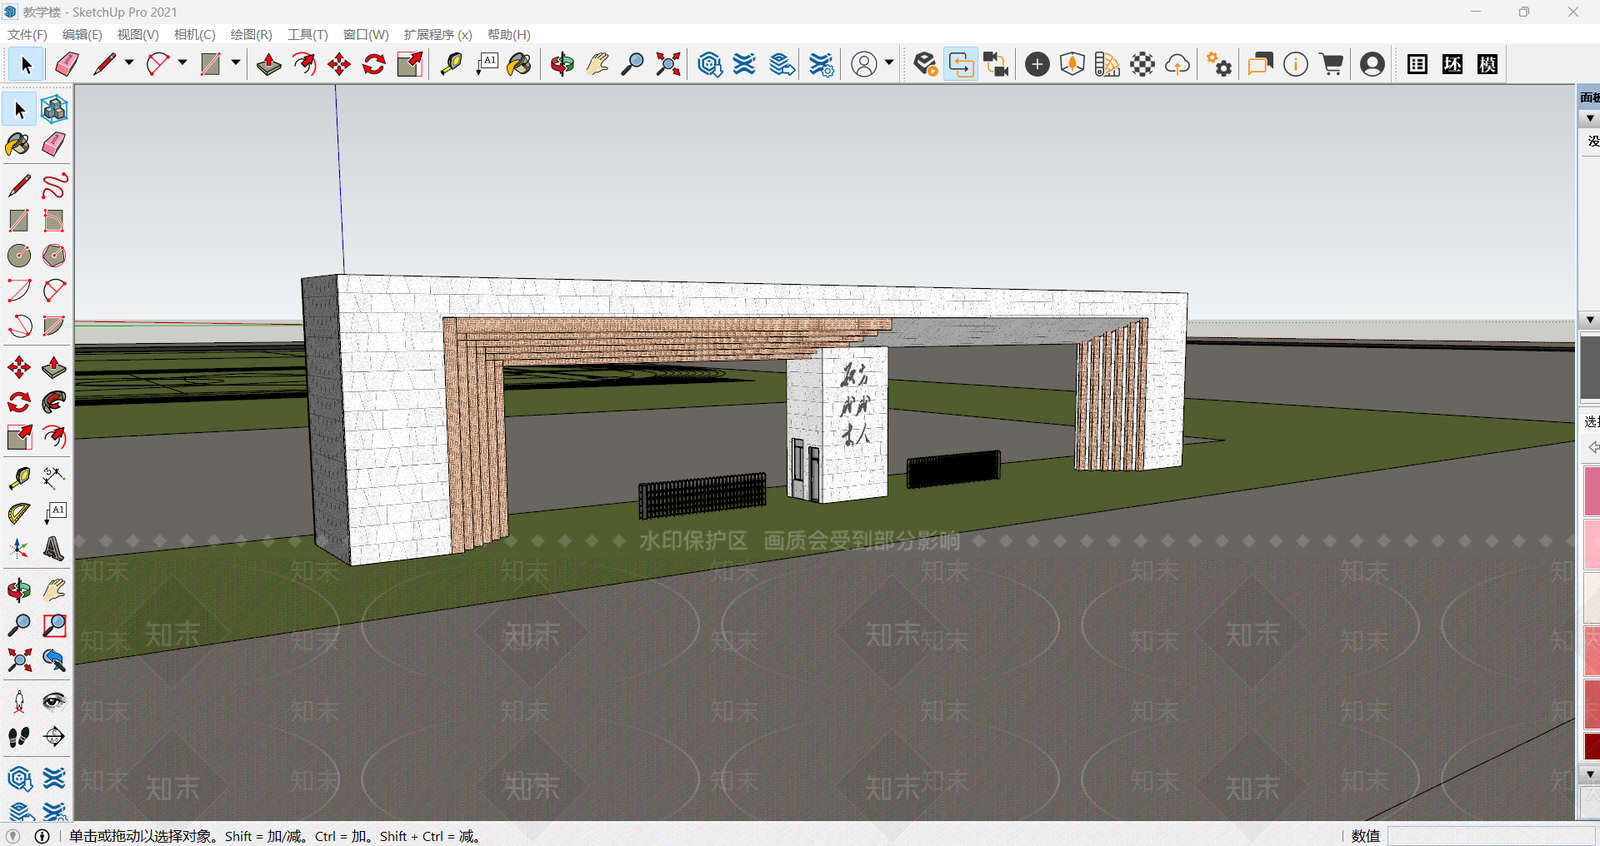1600x846 pixels.
Task: Click the geo-location icon in the status bar
Action: point(13,836)
